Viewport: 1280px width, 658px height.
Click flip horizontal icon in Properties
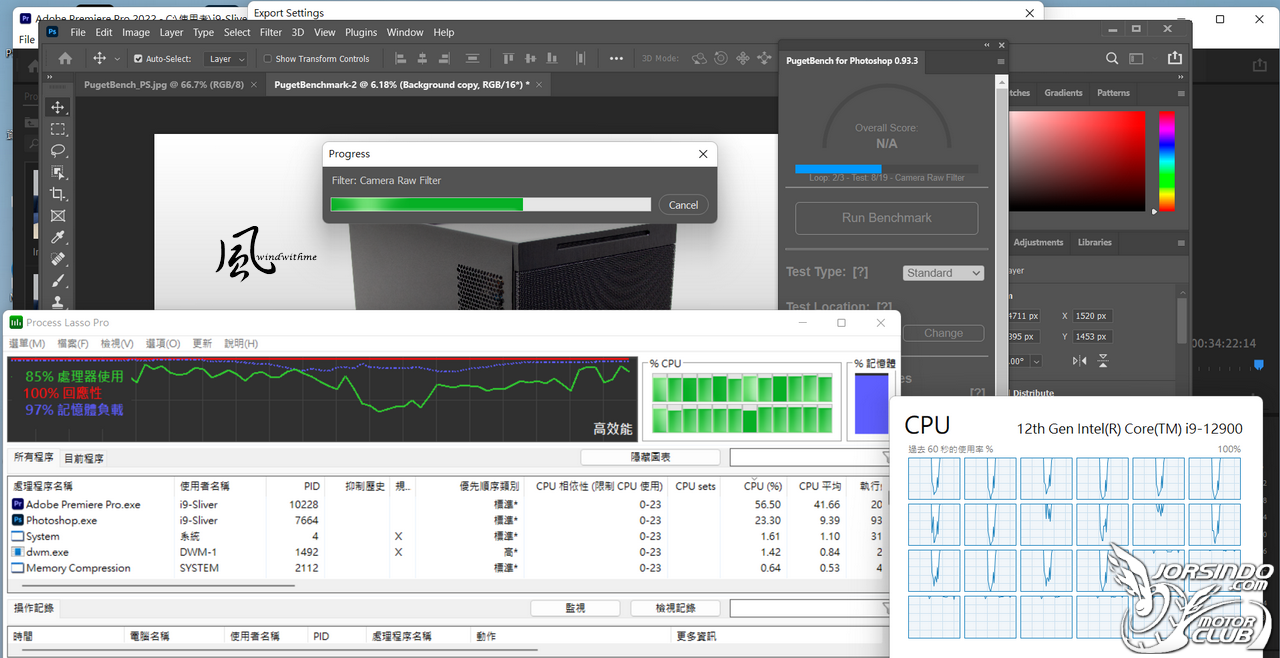1079,361
